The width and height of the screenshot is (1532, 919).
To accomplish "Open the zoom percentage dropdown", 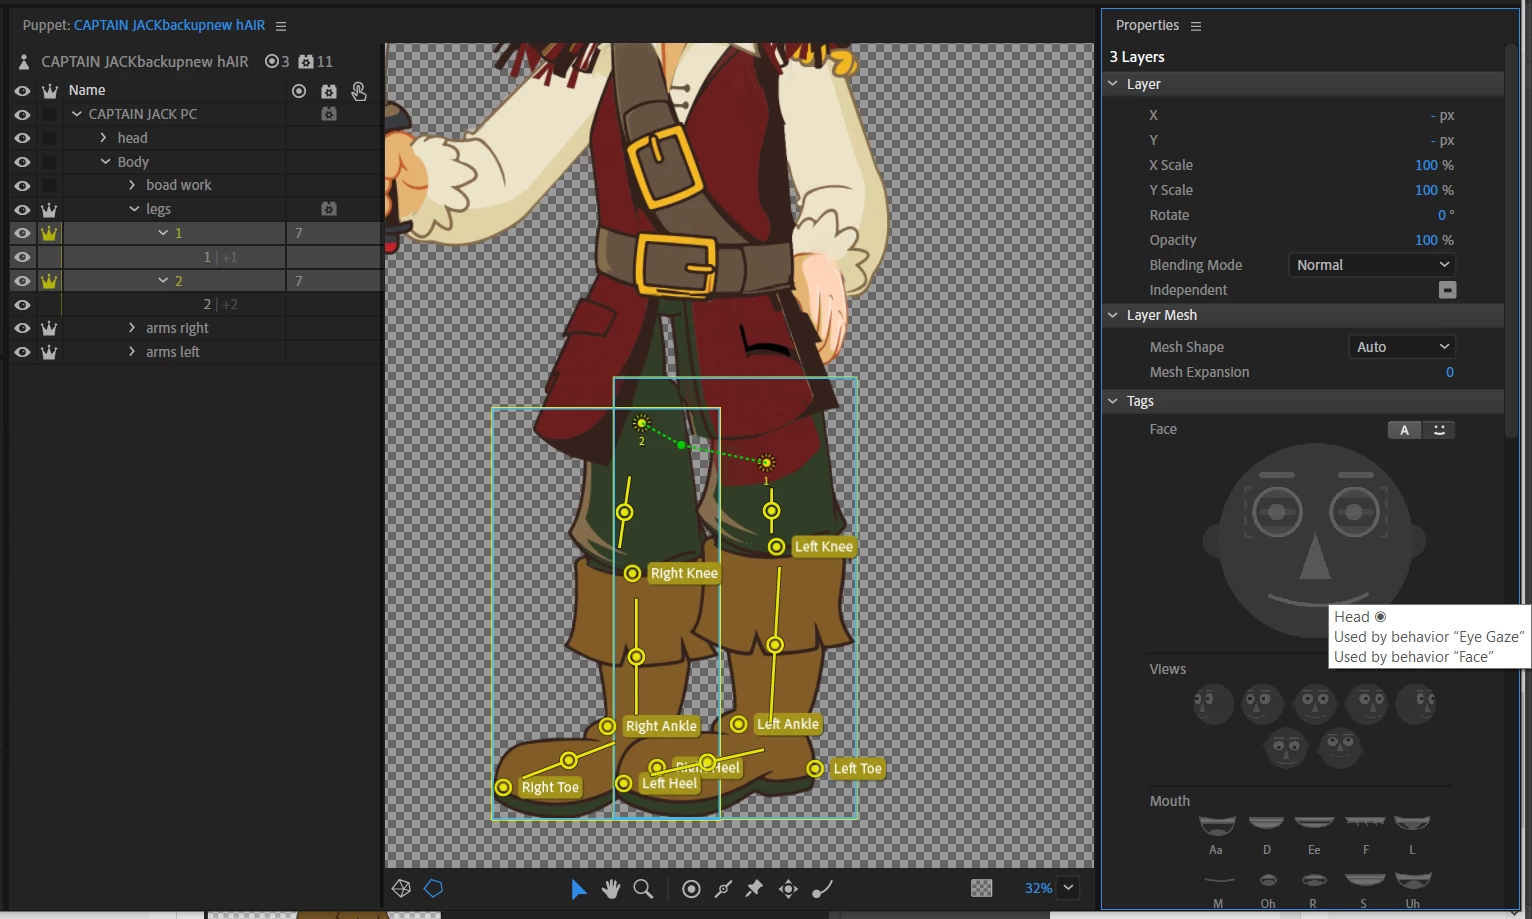I will [1069, 888].
